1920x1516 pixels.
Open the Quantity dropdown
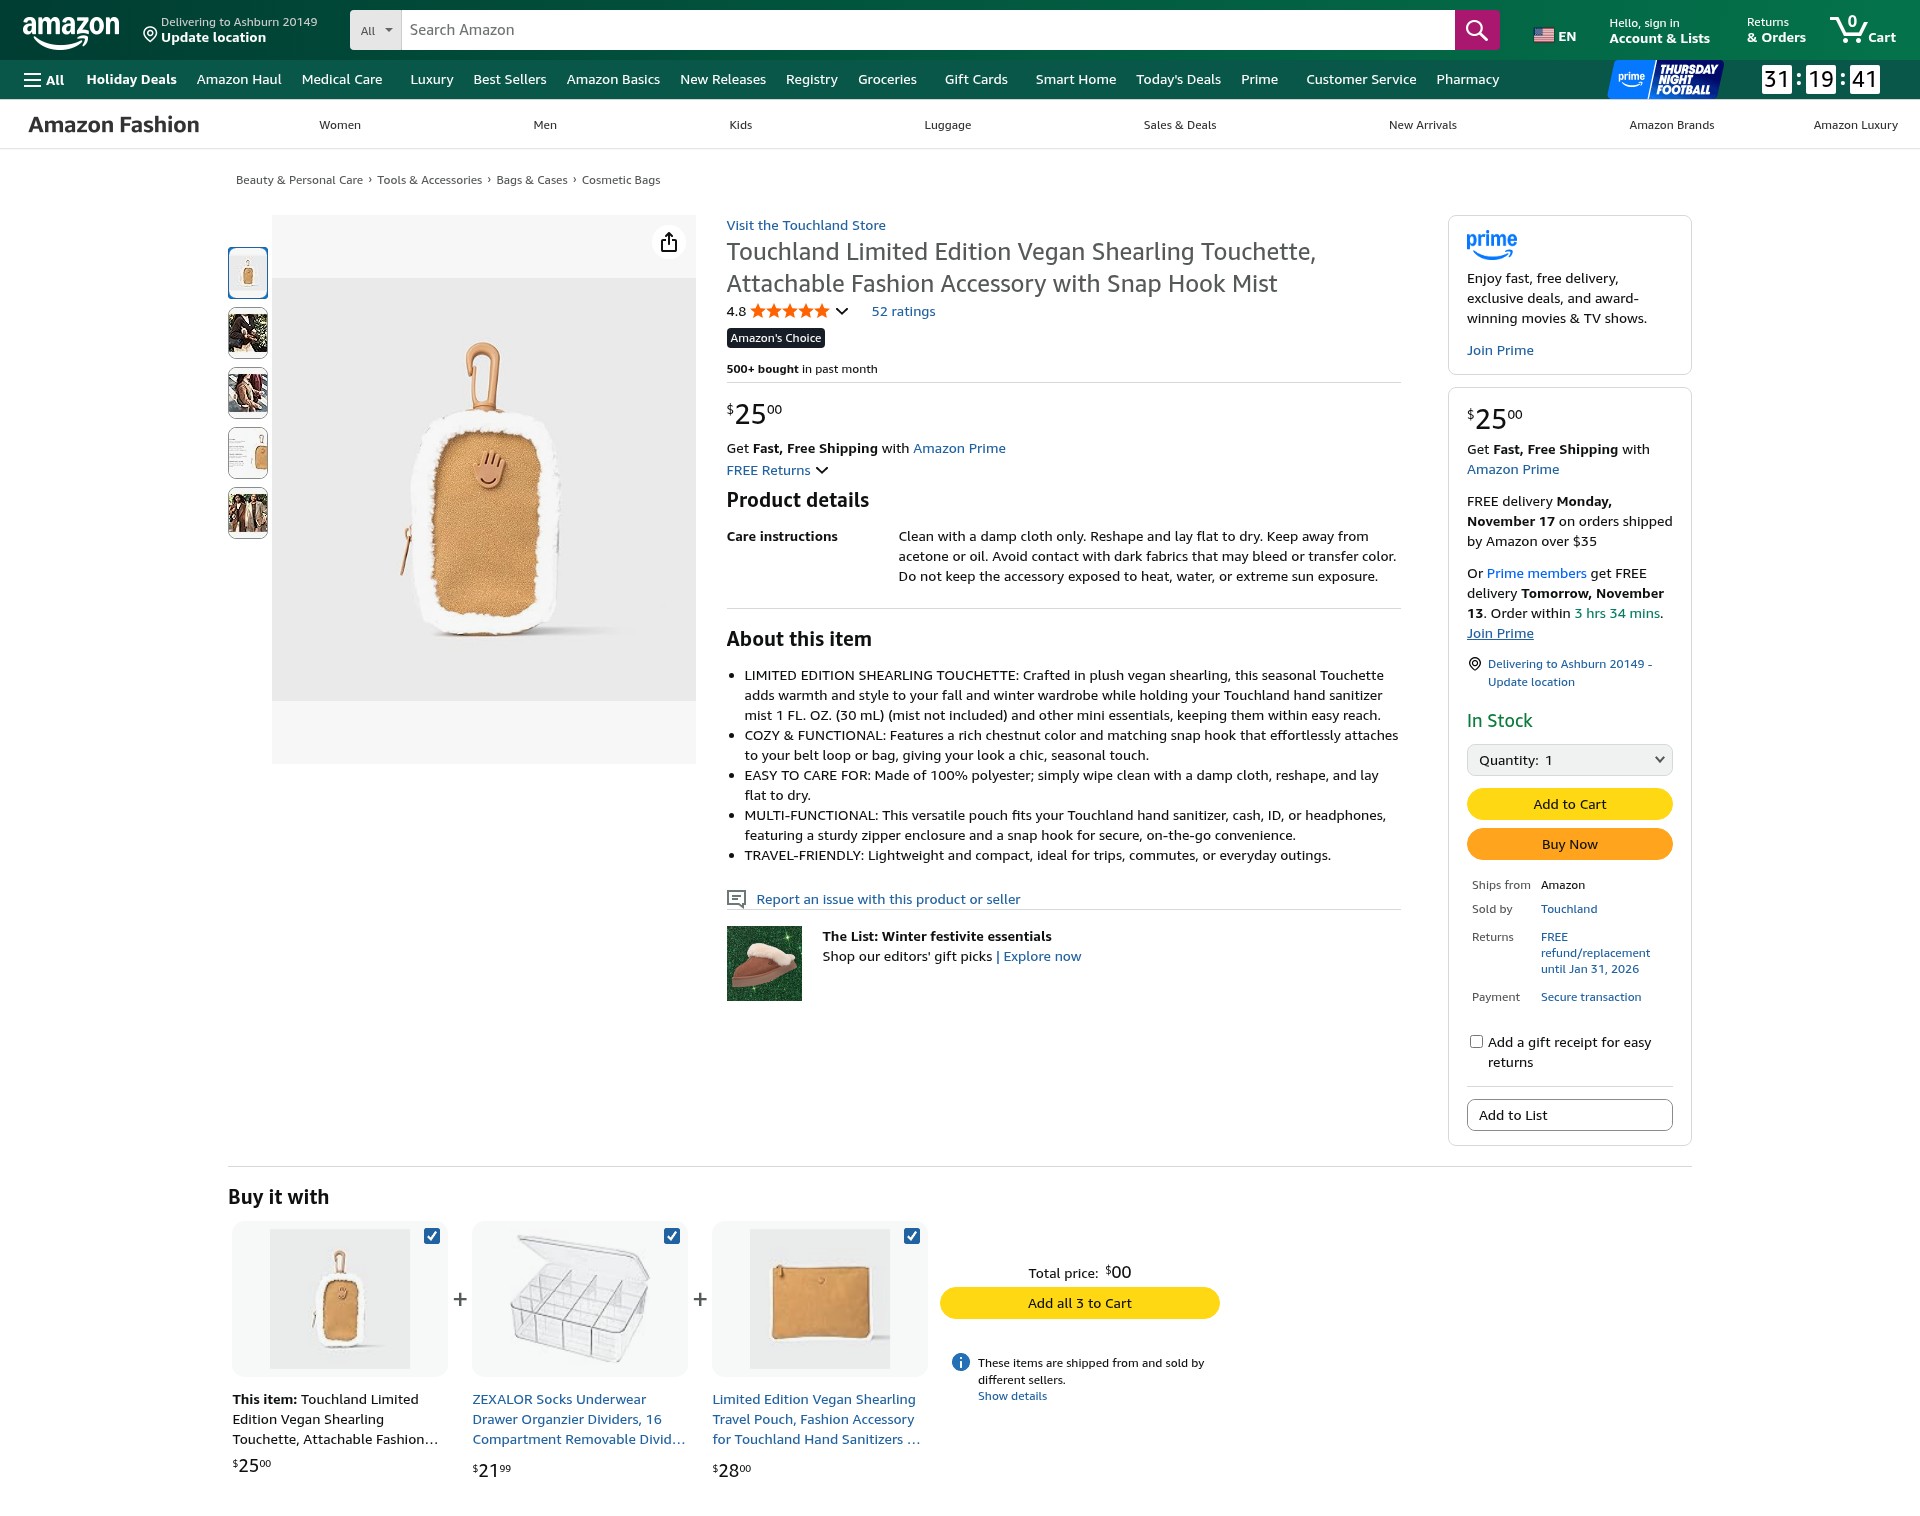pyautogui.click(x=1569, y=760)
